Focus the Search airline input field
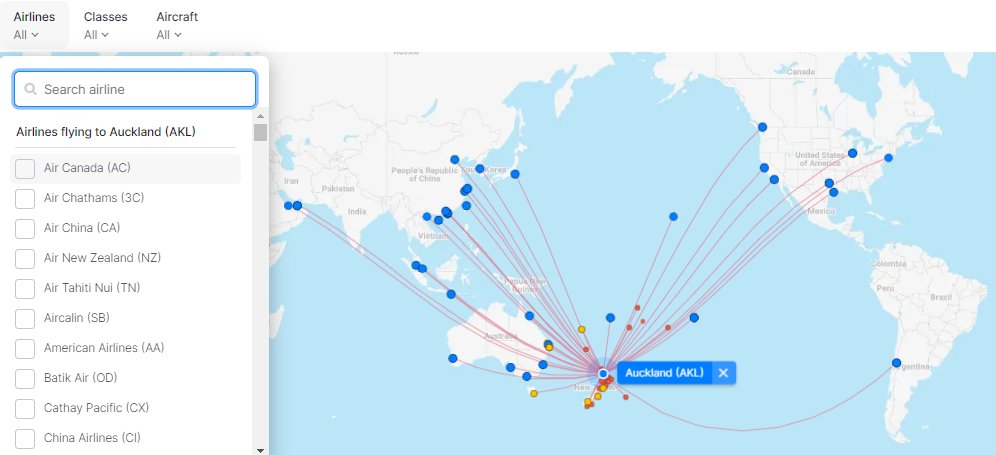The height and width of the screenshot is (455, 996). pos(135,89)
